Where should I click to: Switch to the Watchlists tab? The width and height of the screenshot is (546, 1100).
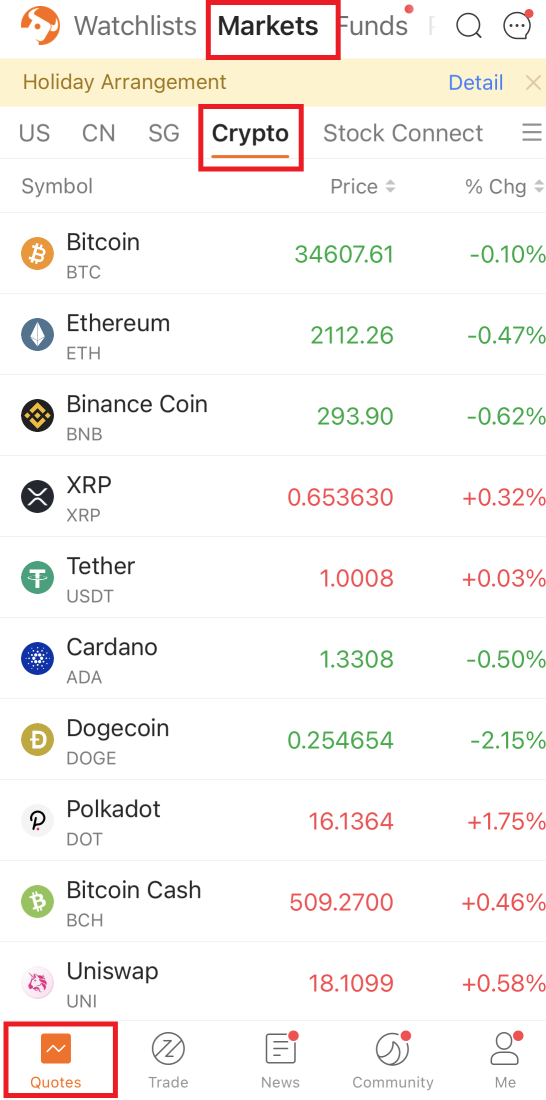point(135,26)
